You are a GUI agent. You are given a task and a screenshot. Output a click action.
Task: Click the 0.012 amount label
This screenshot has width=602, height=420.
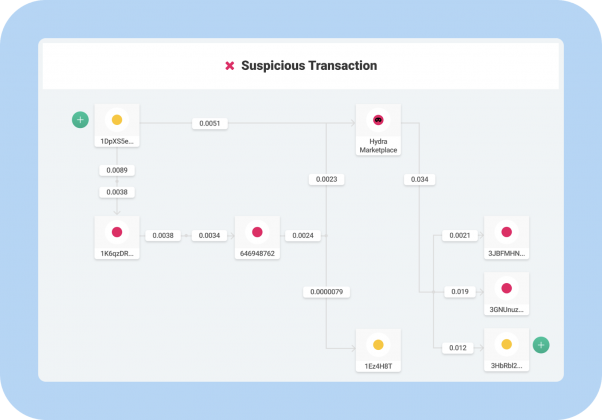click(458, 348)
